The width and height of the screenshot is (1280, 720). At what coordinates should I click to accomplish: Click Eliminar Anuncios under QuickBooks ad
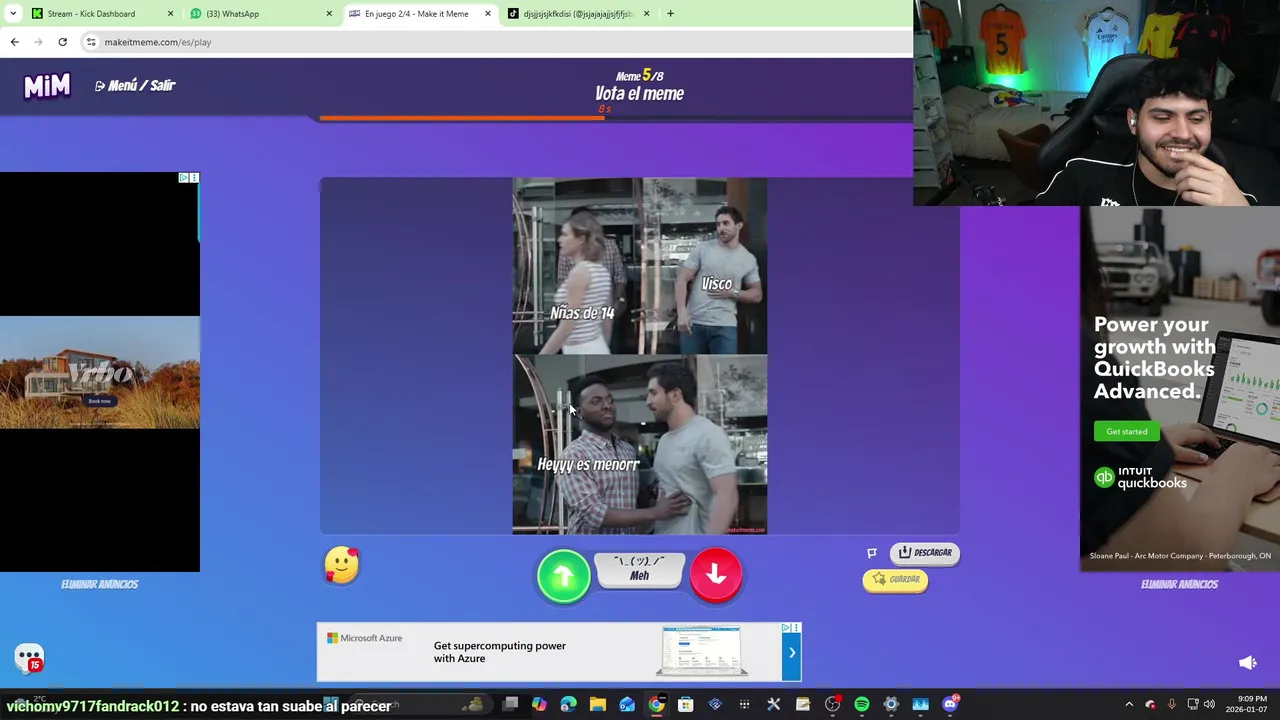point(1180,585)
